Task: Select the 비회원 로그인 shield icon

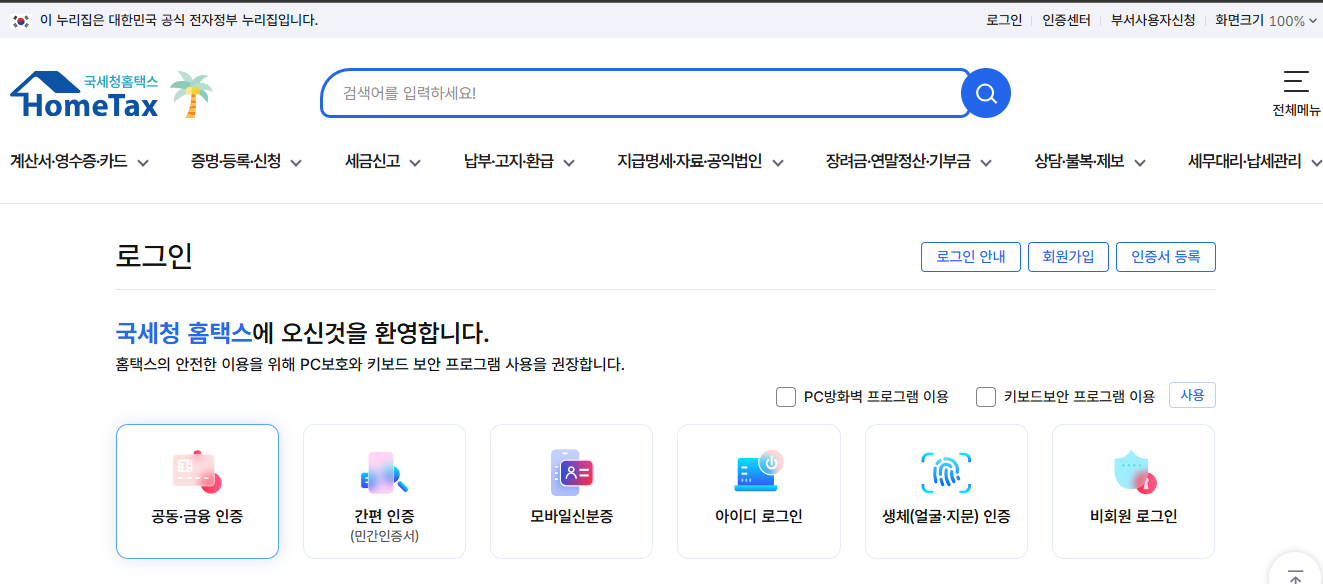Action: point(1132,470)
